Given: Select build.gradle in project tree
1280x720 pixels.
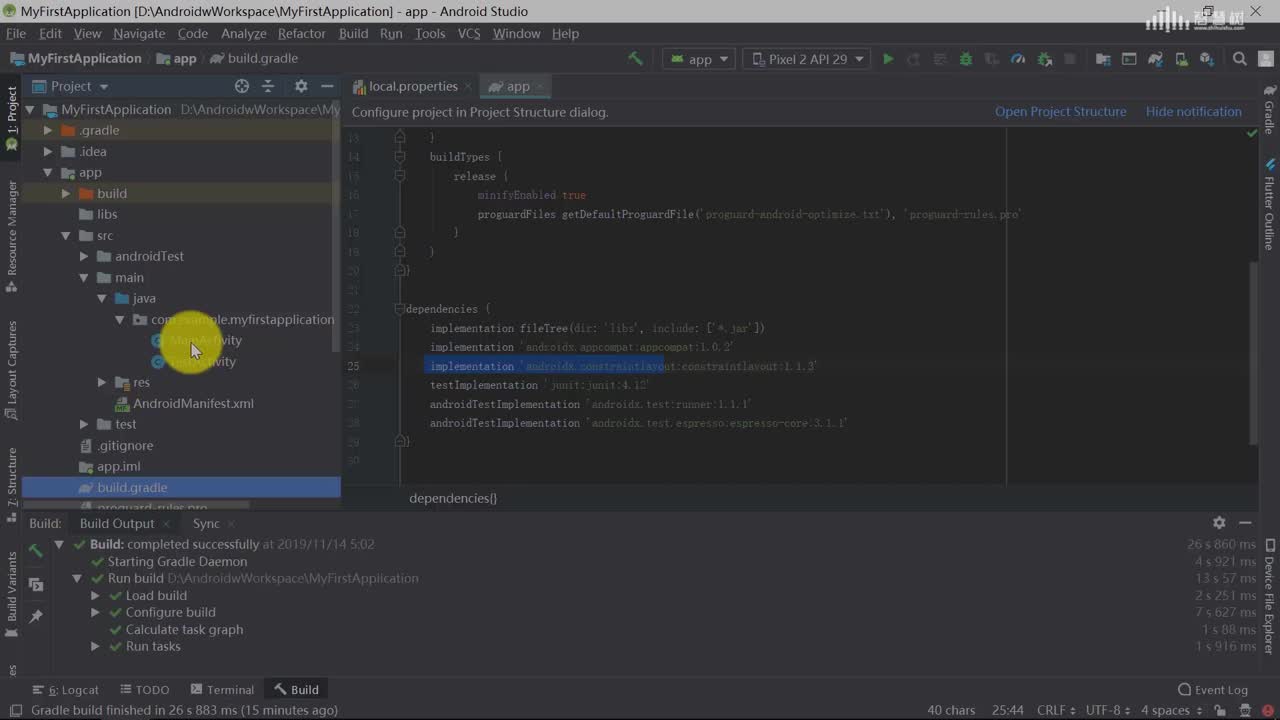Looking at the screenshot, I should pyautogui.click(x=132, y=487).
